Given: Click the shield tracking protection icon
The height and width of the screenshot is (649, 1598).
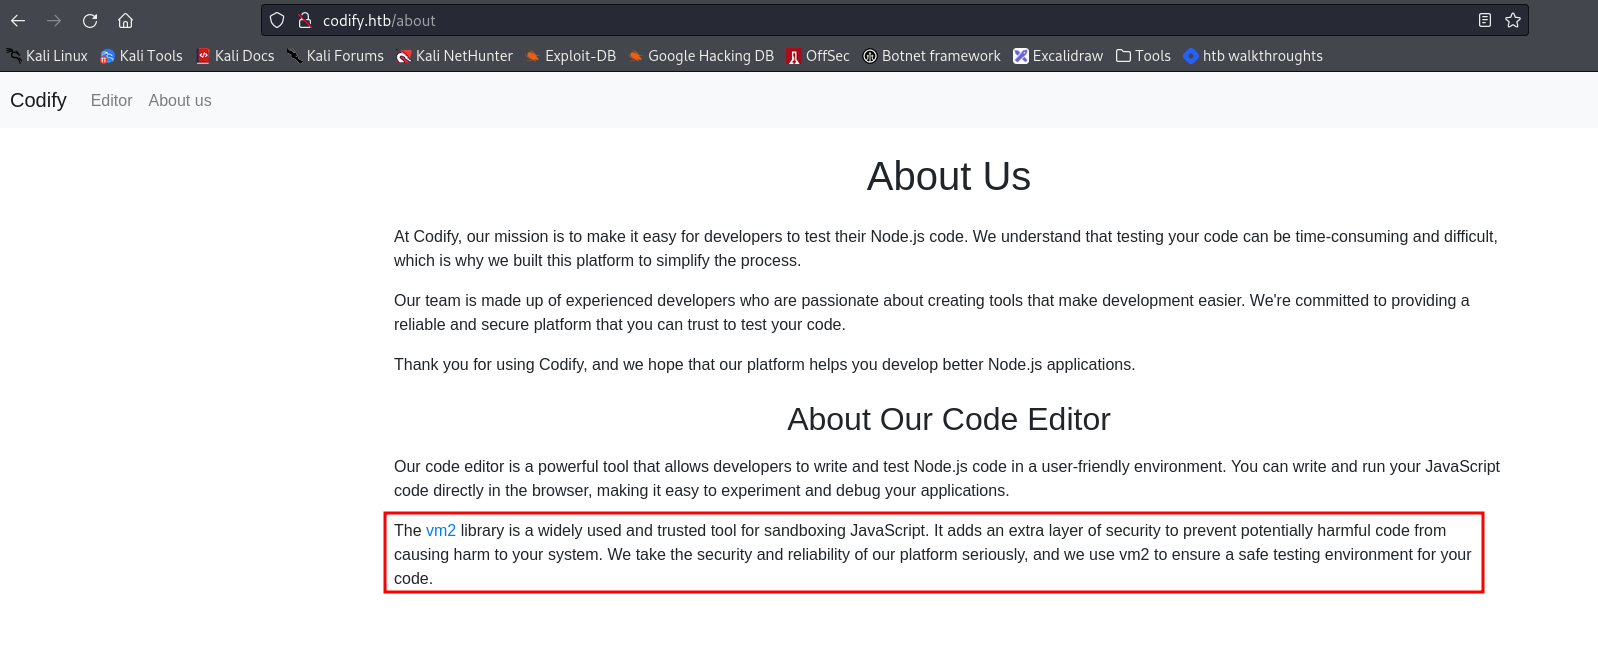Looking at the screenshot, I should [278, 20].
